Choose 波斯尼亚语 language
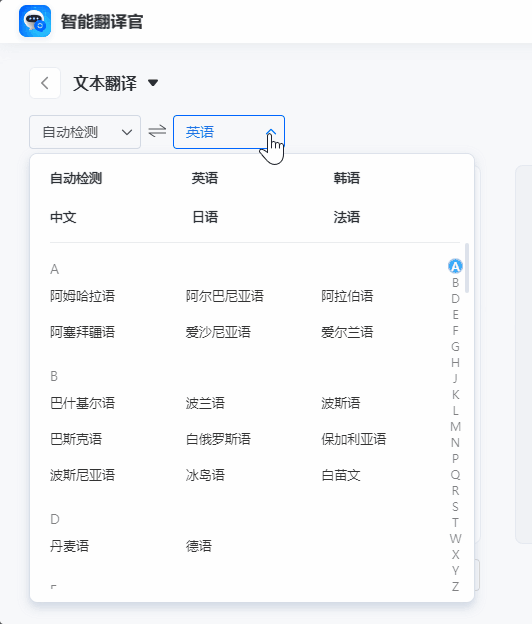The height and width of the screenshot is (624, 532). point(82,475)
